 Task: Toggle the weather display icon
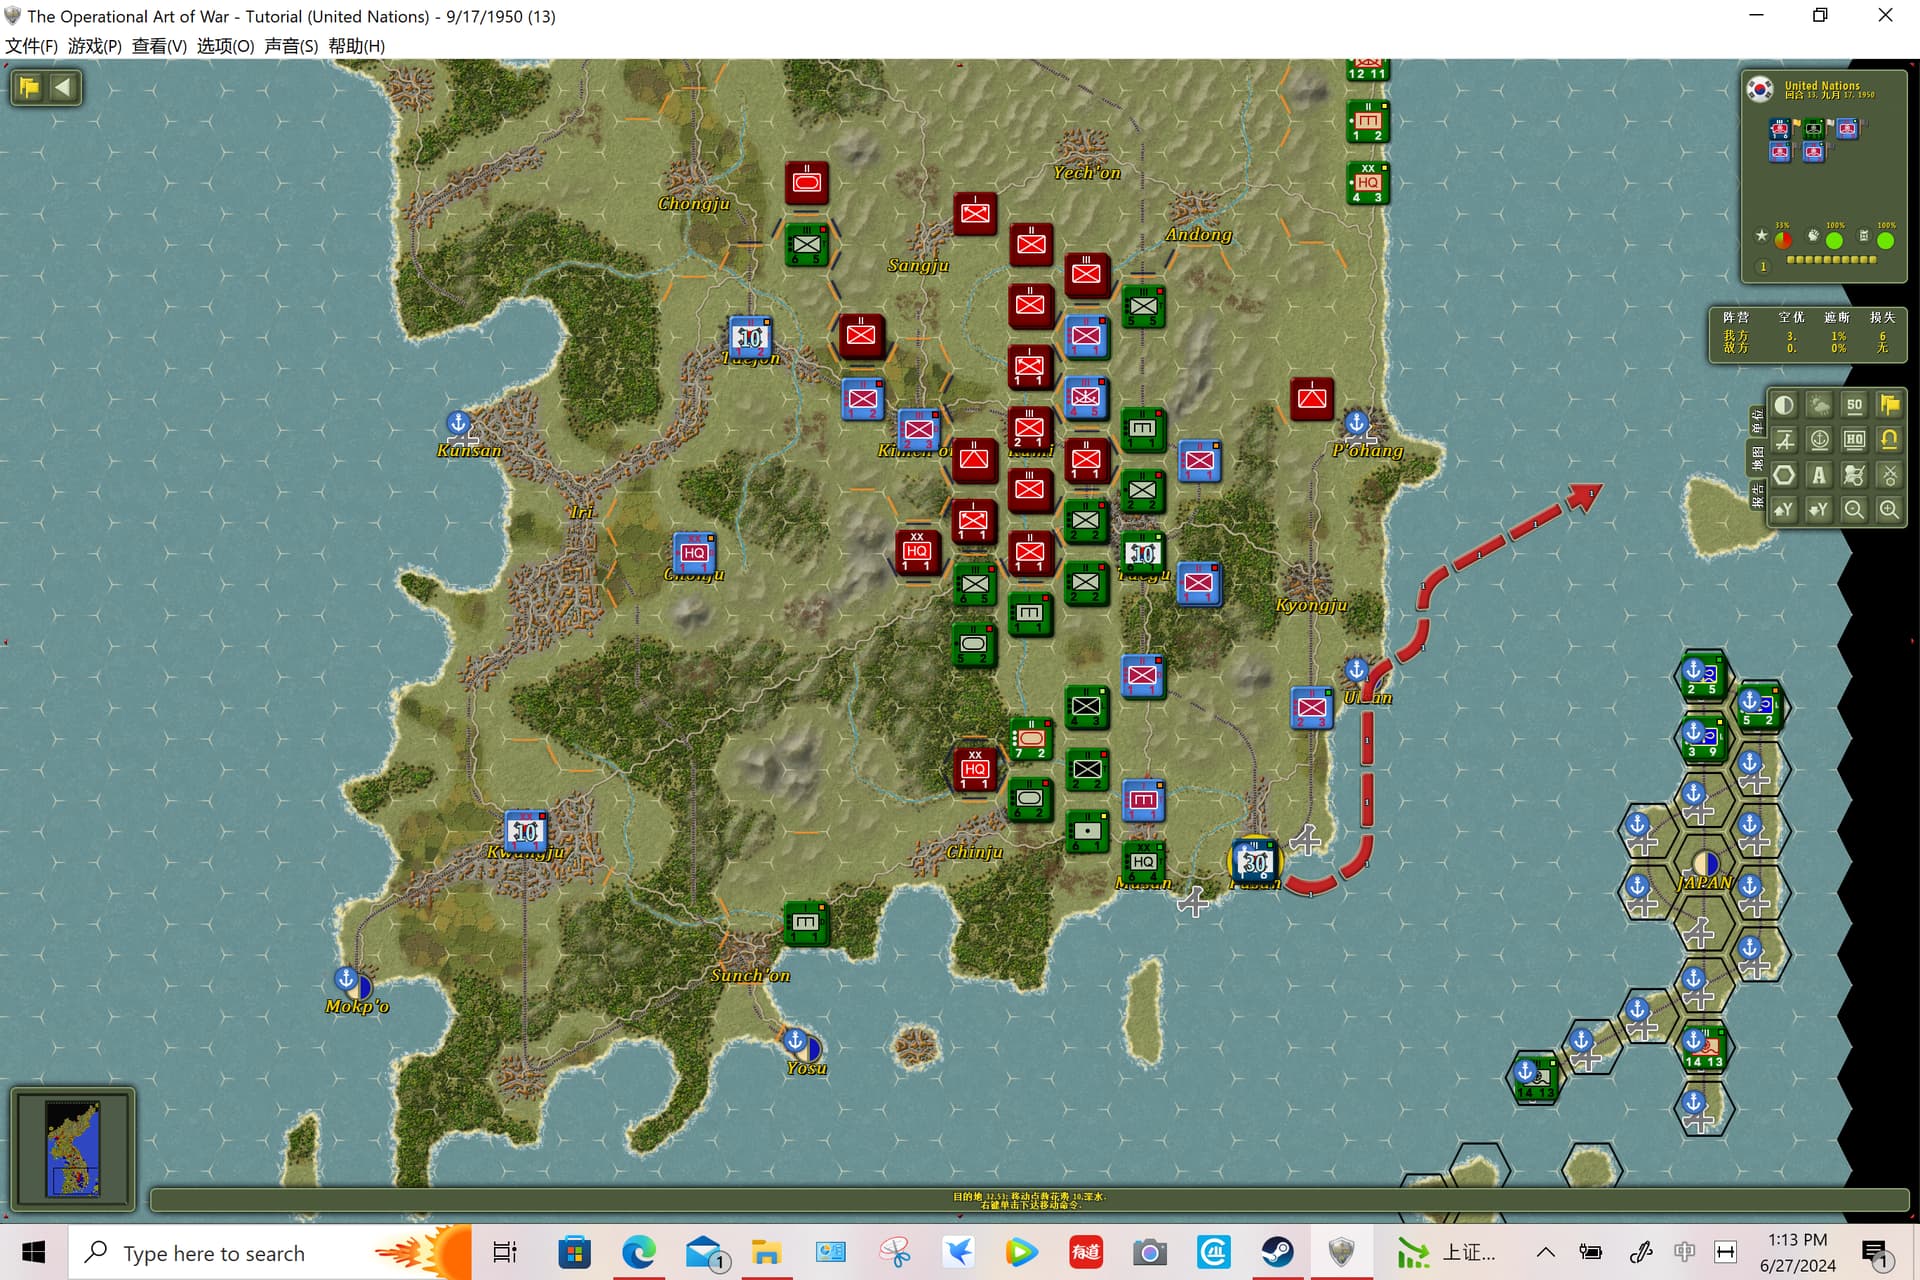pos(1819,405)
